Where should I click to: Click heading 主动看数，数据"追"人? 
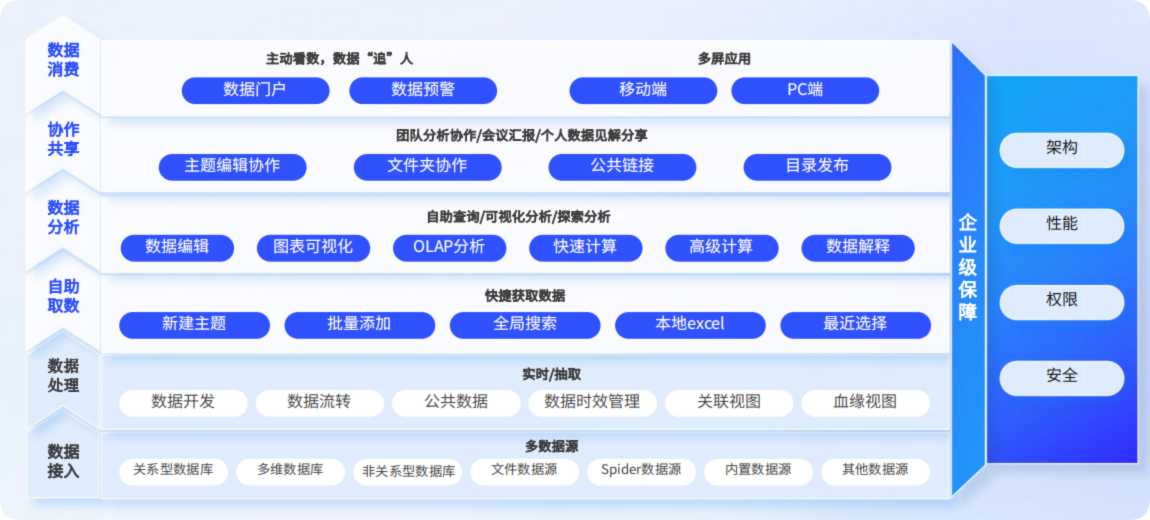tap(340, 59)
